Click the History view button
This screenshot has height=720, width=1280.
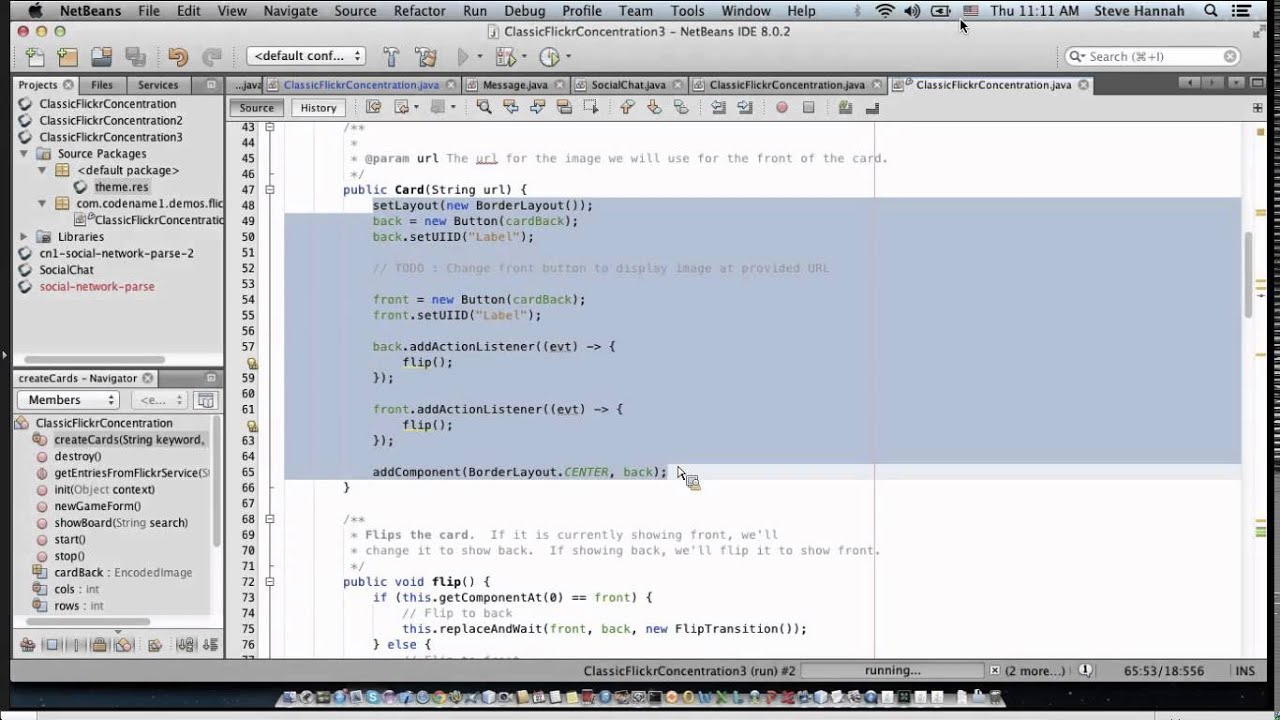(318, 108)
